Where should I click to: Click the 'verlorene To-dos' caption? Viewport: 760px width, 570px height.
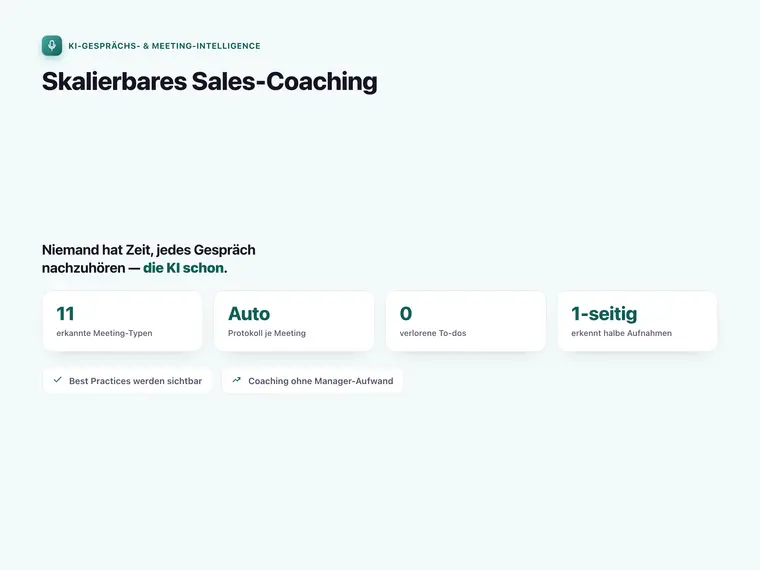pyautogui.click(x=433, y=333)
